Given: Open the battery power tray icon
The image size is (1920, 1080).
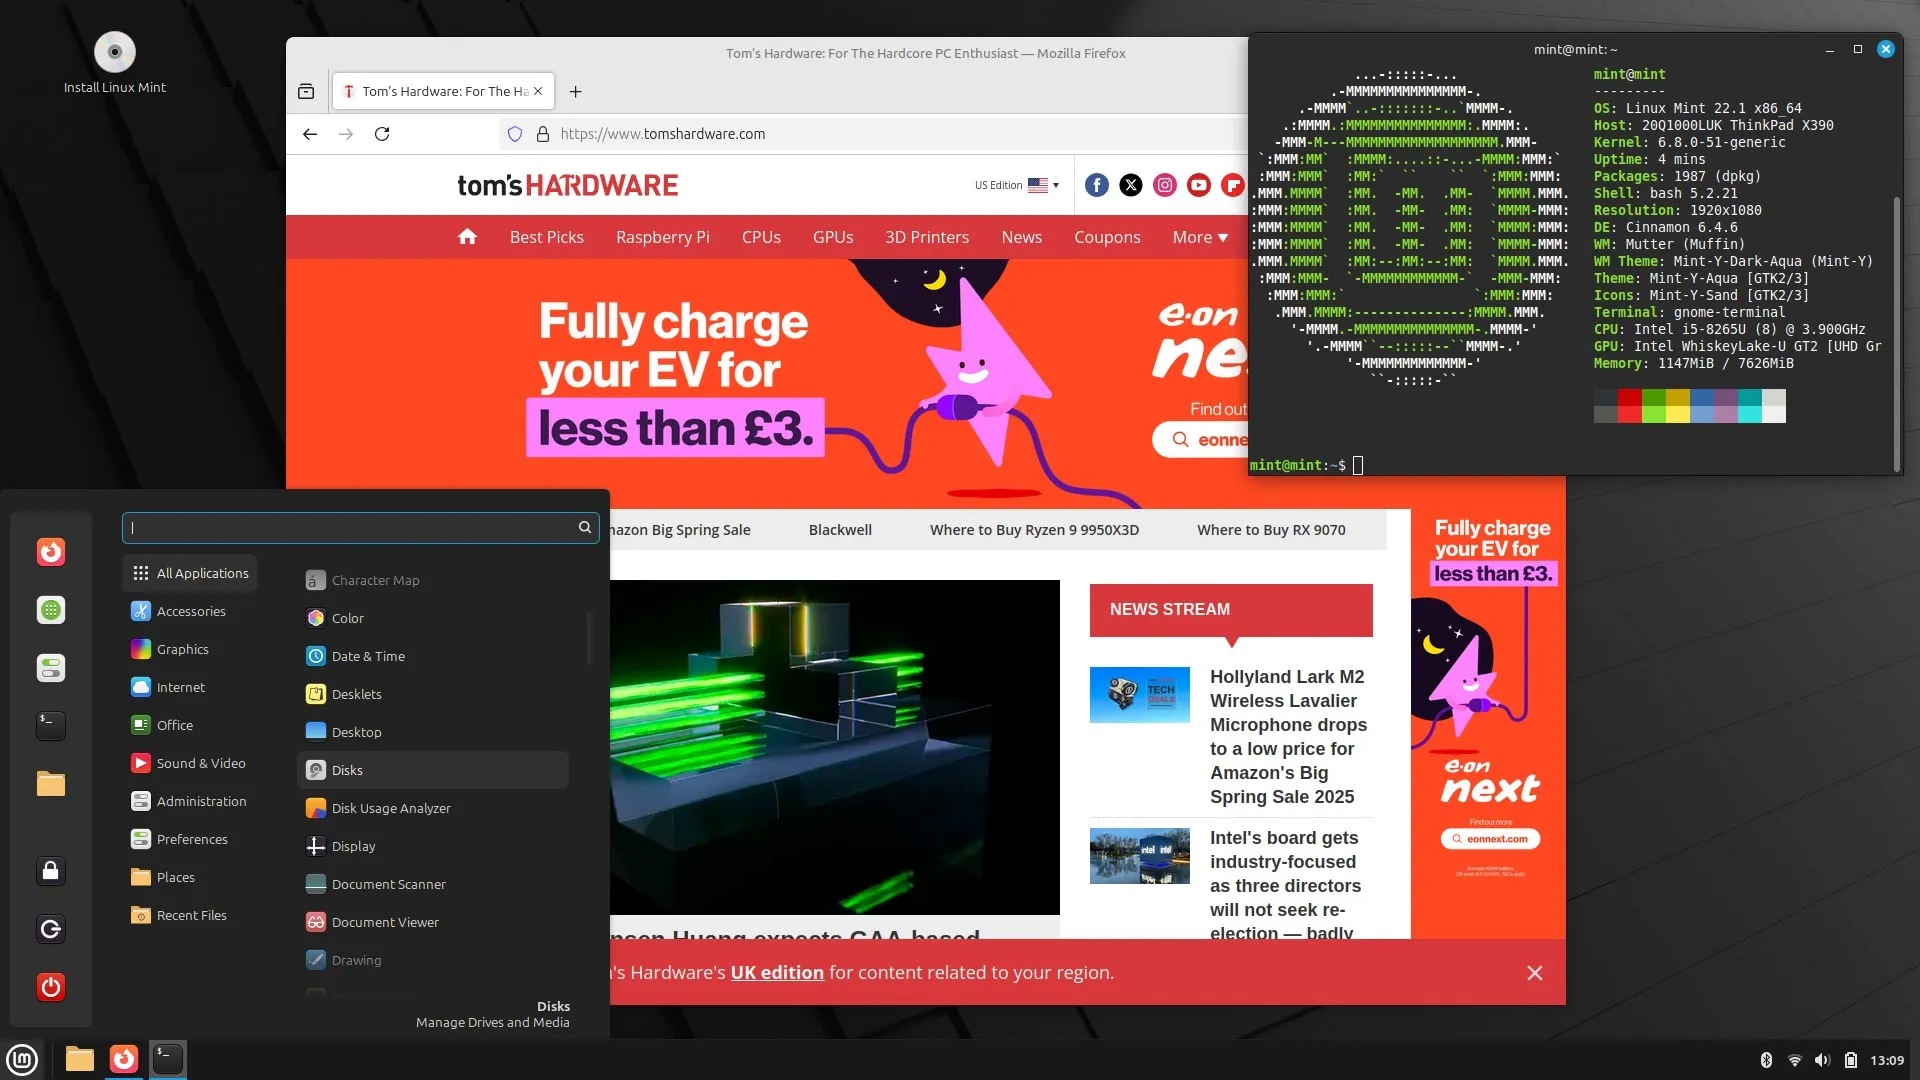Looking at the screenshot, I should 1850,1060.
